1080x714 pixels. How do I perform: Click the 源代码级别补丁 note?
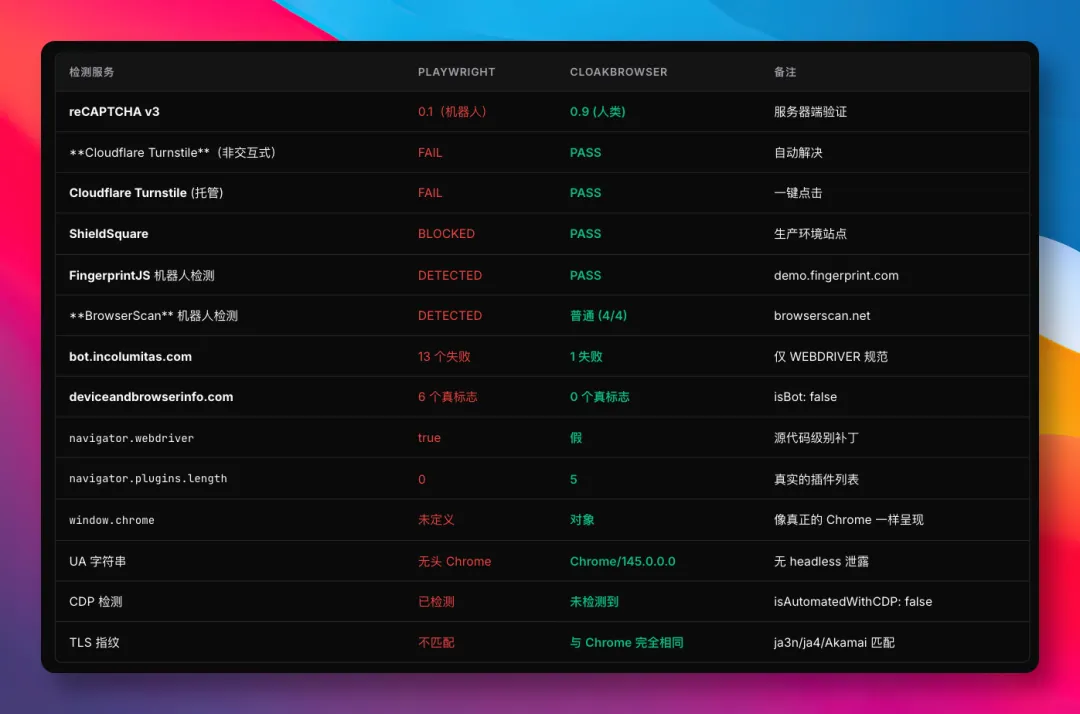click(x=816, y=438)
